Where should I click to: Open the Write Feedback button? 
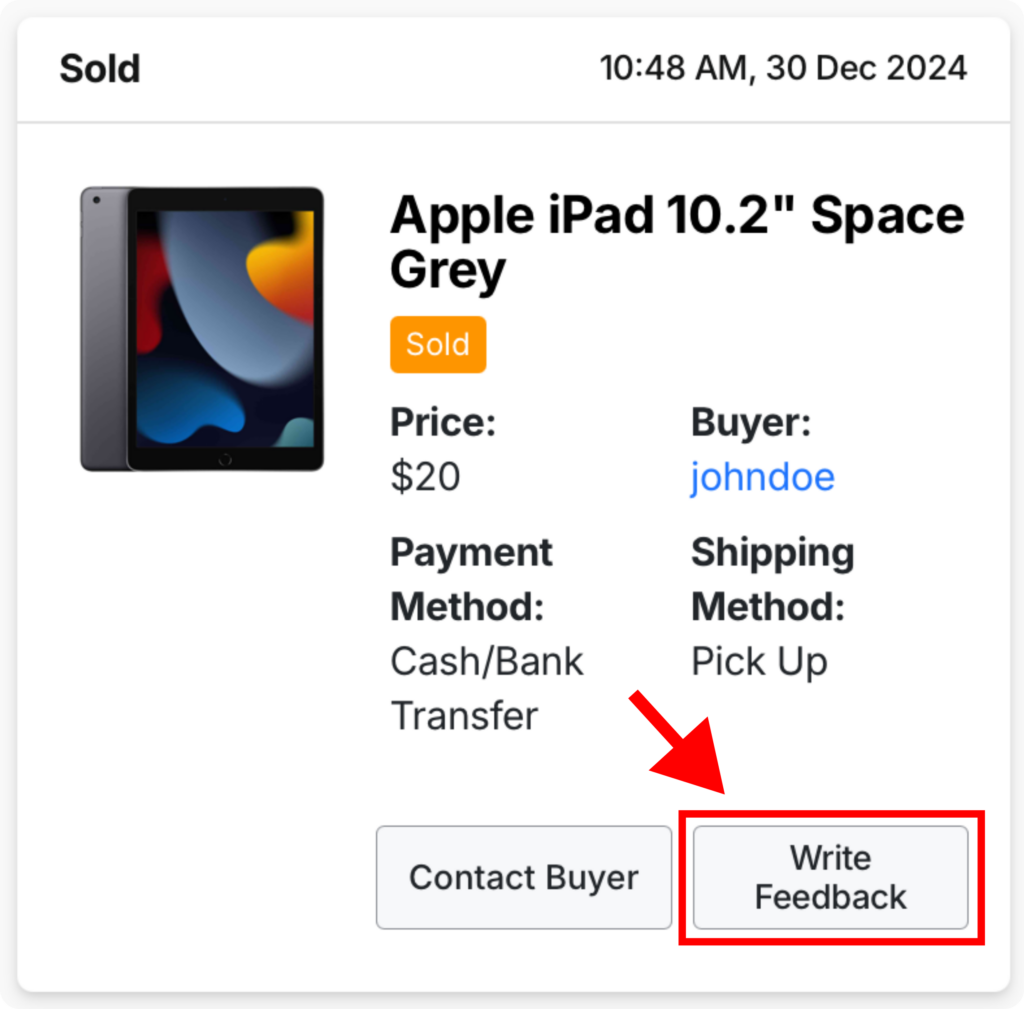(x=830, y=877)
